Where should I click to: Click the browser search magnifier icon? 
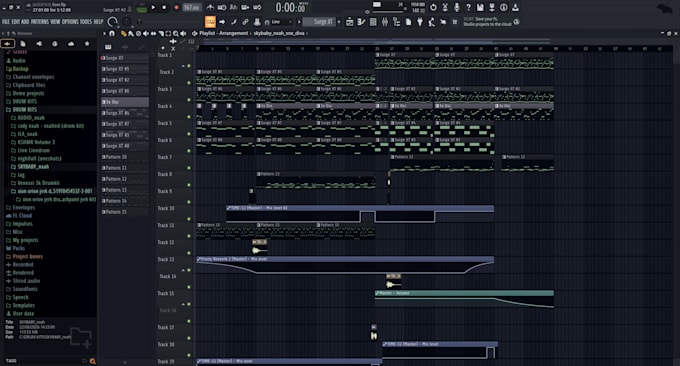(92, 361)
